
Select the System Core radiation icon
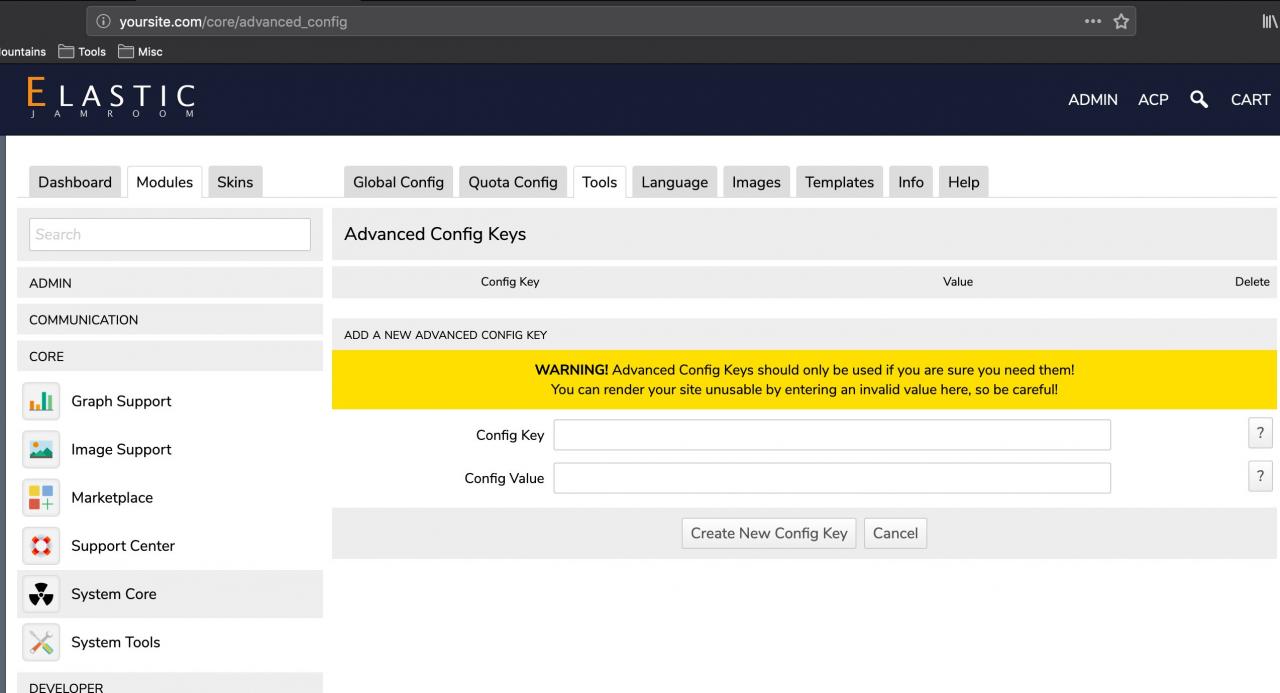(x=41, y=594)
